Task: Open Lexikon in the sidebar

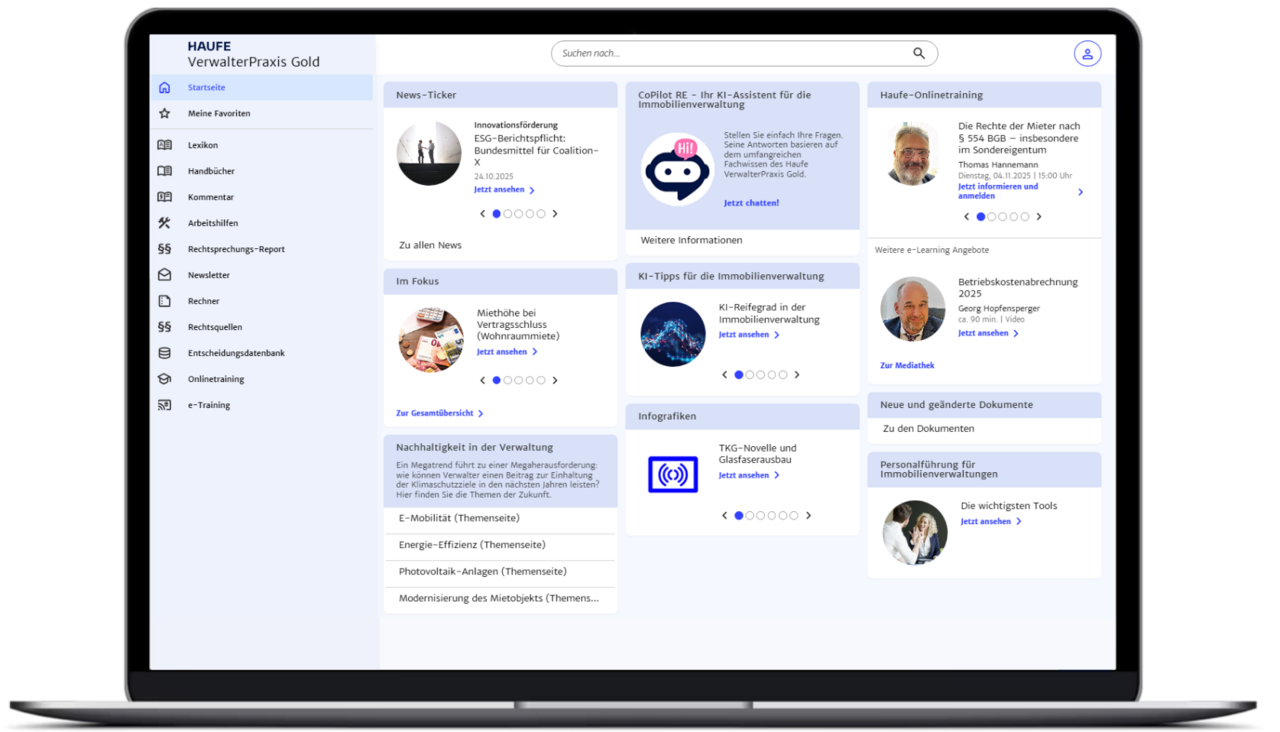Action: click(x=203, y=145)
